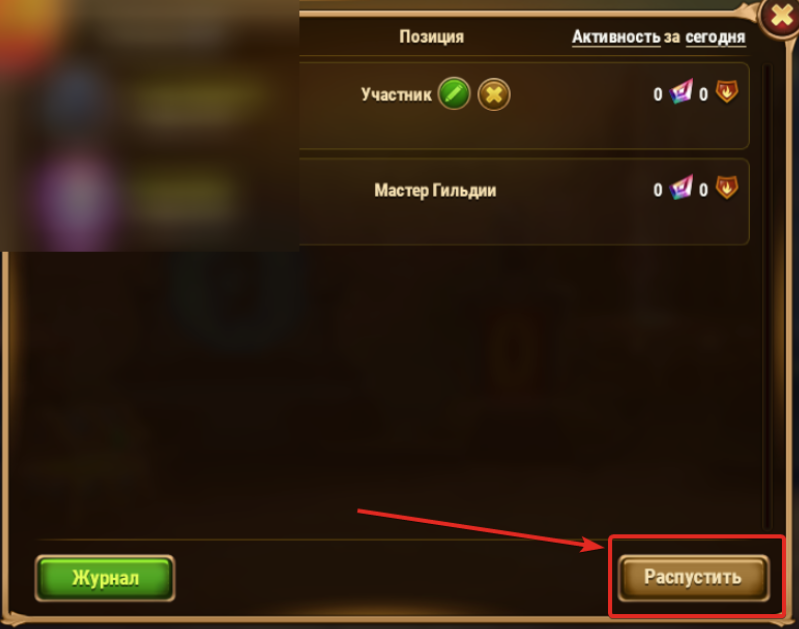This screenshot has width=799, height=629.
Task: Click the сегодня period link
Action: pyautogui.click(x=715, y=37)
